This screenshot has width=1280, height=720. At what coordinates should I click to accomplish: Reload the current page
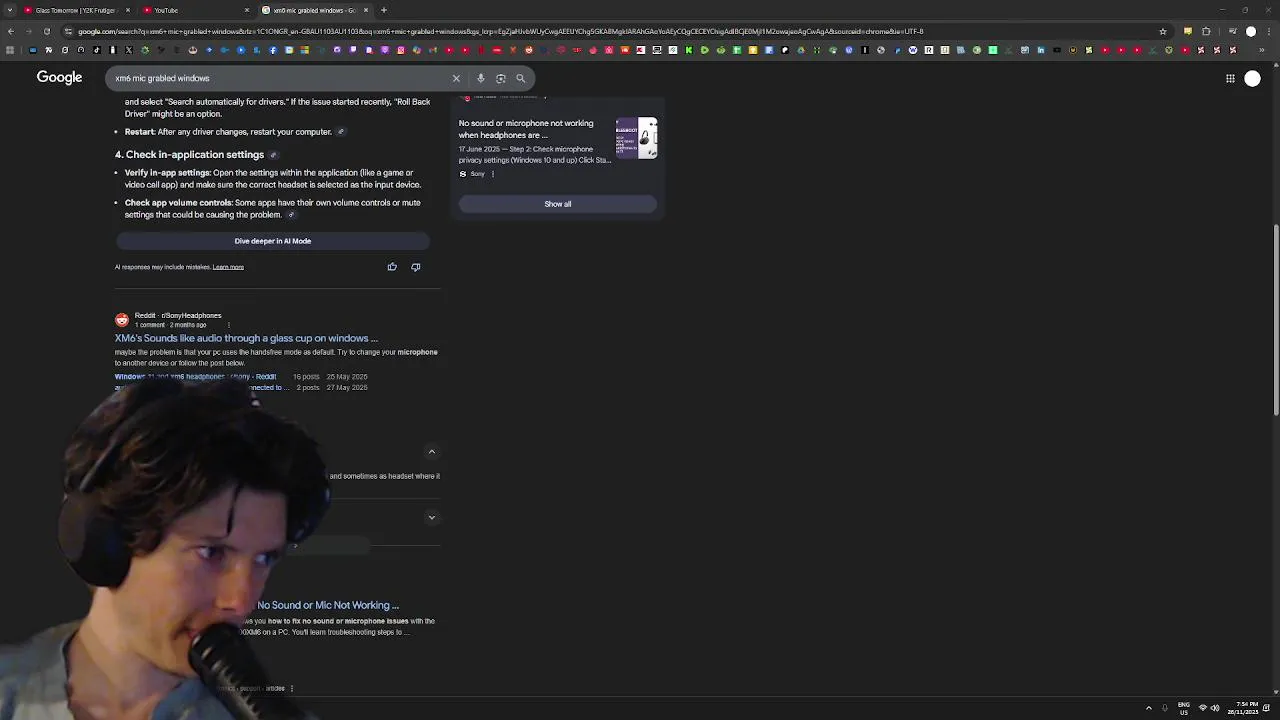pos(46,31)
